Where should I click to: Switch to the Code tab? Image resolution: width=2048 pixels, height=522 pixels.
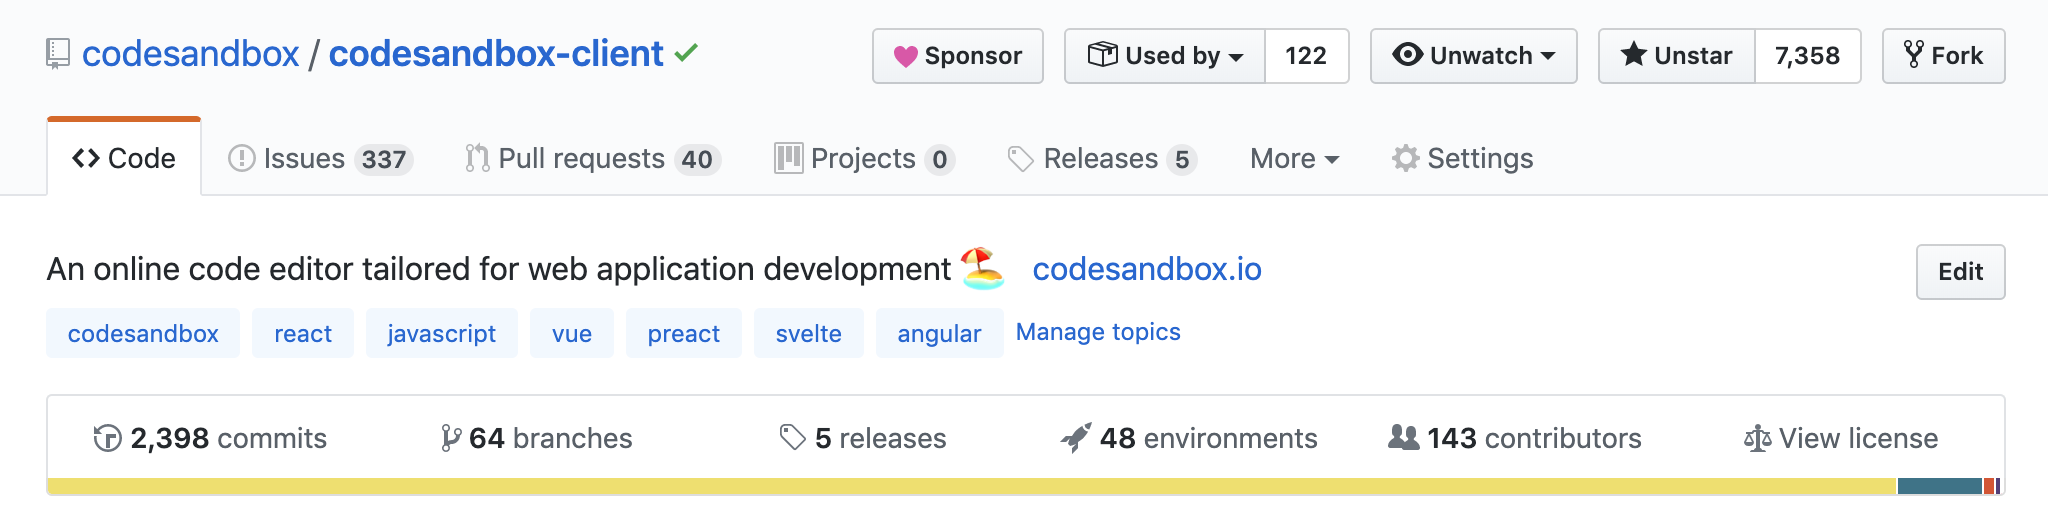(124, 158)
